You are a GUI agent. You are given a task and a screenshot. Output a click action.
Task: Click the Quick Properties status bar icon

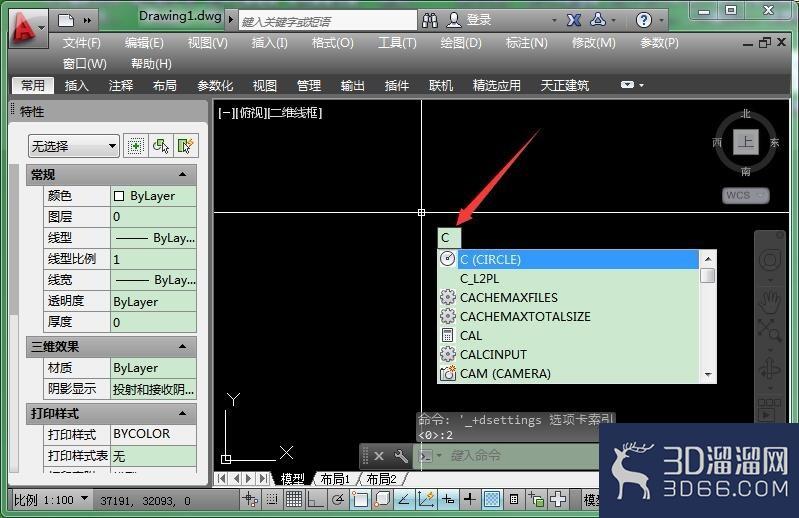(x=514, y=499)
